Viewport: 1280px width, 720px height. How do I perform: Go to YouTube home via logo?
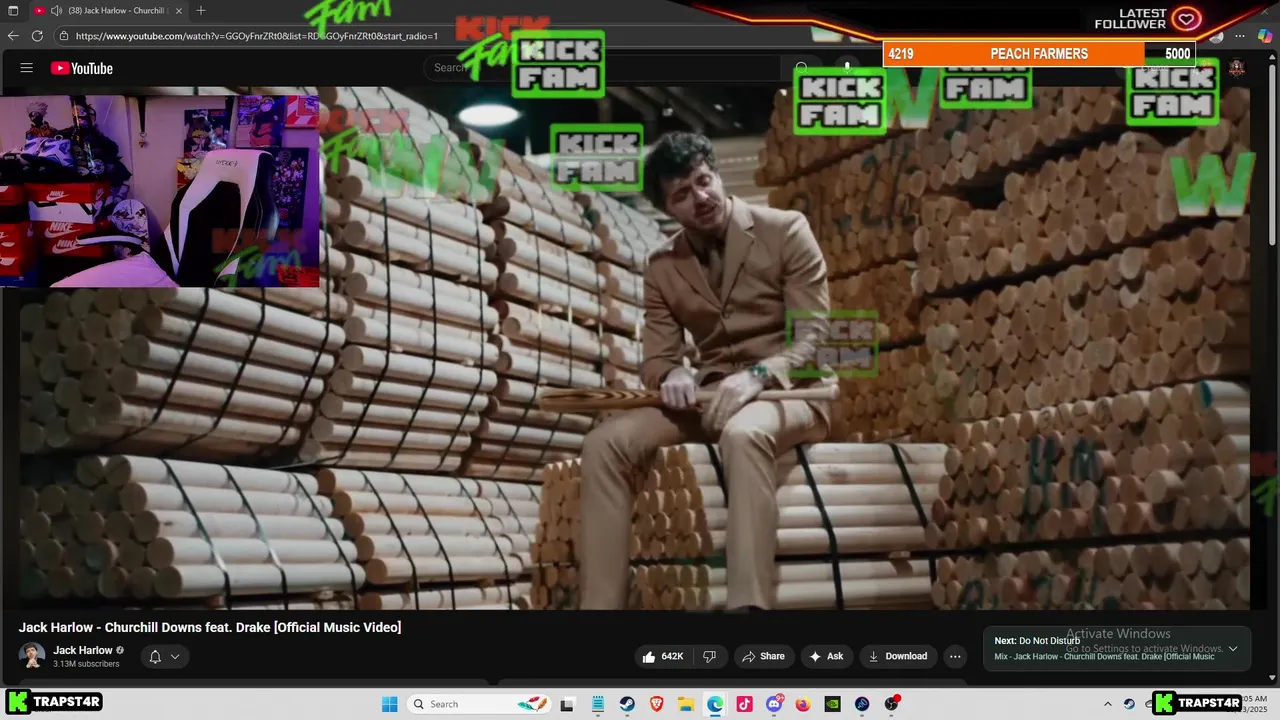82,68
